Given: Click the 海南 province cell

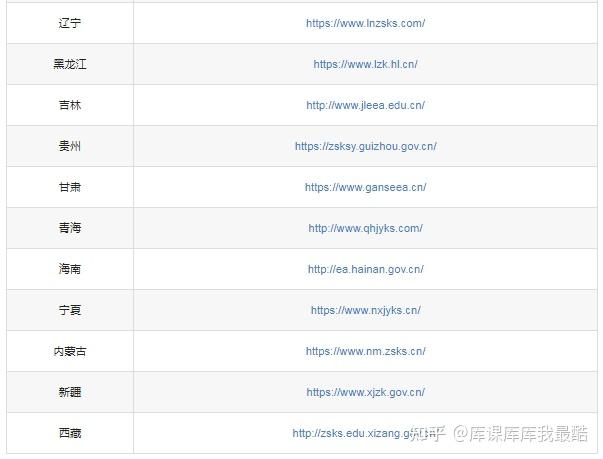Looking at the screenshot, I should click(70, 269).
